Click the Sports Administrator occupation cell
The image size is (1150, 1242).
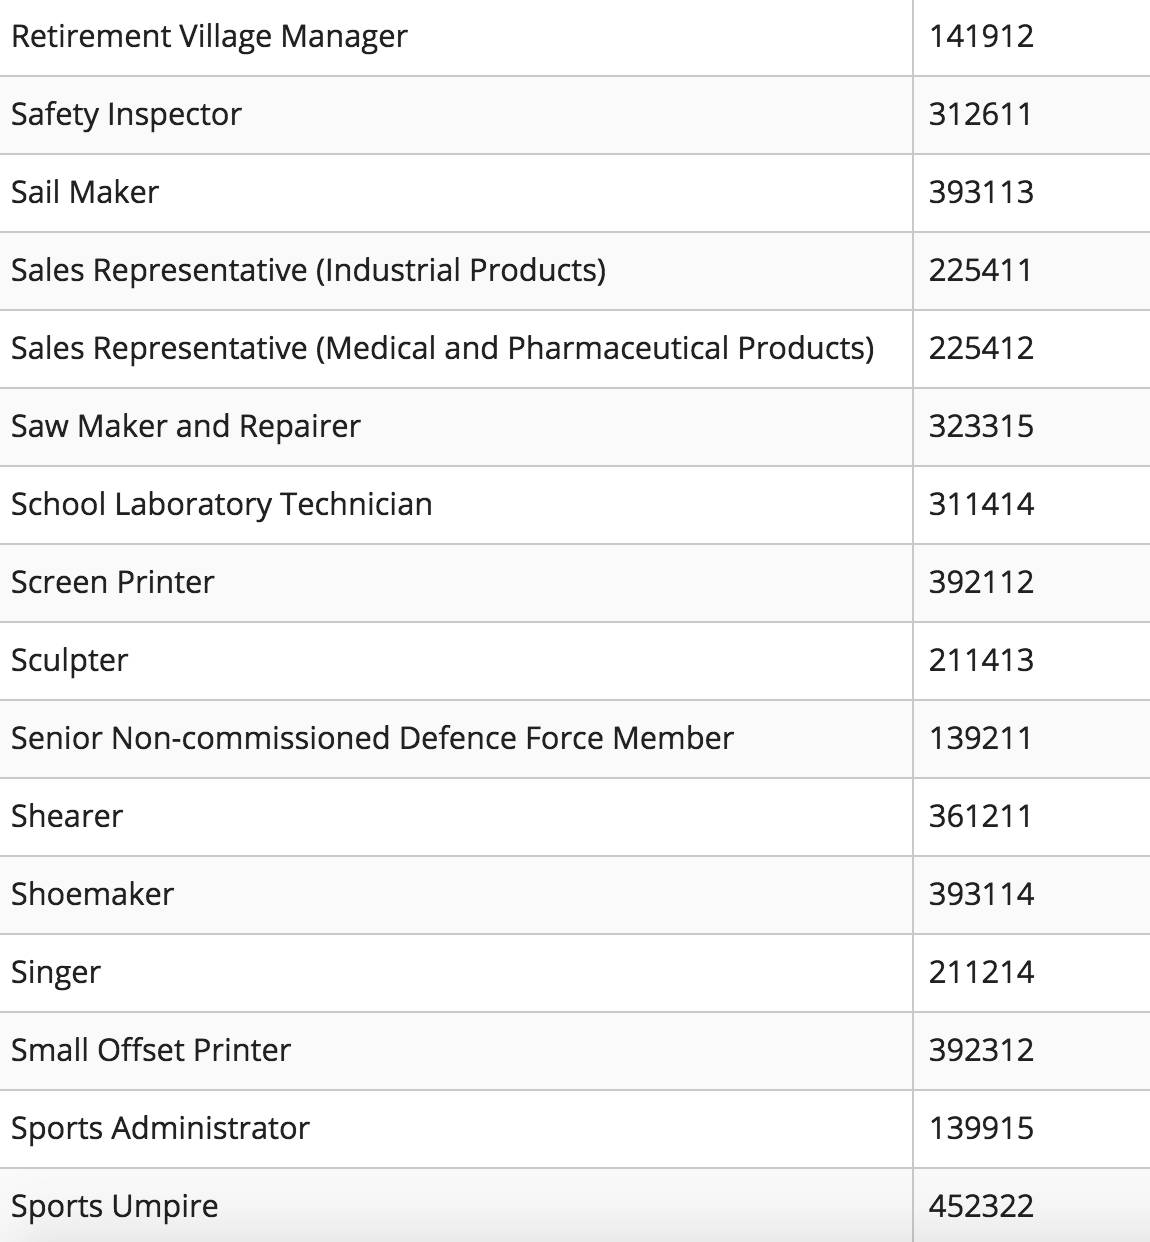tap(160, 1128)
